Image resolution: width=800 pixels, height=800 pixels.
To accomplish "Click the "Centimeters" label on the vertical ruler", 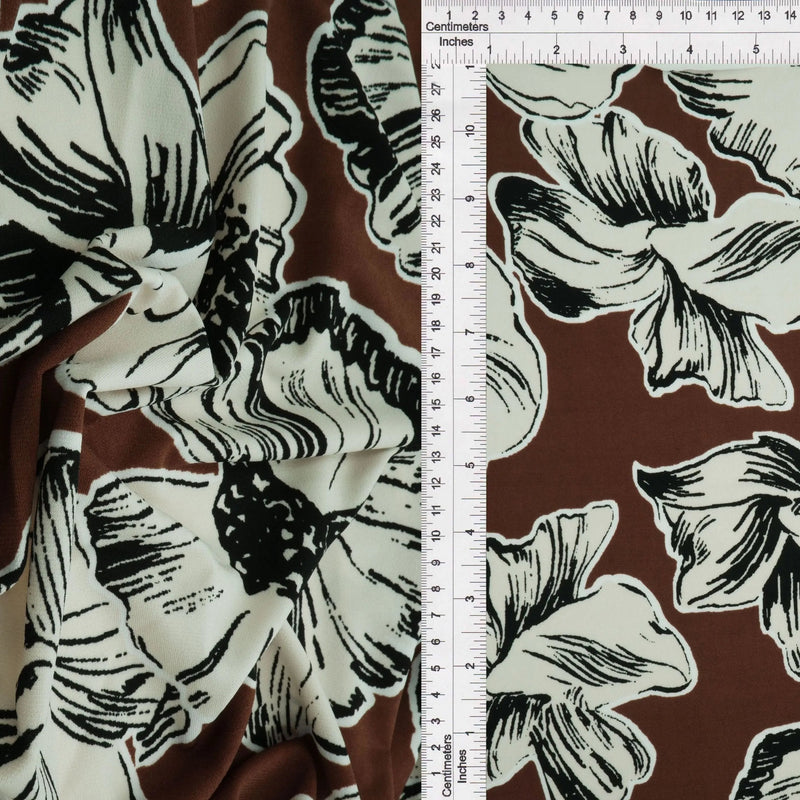I will click(447, 765).
